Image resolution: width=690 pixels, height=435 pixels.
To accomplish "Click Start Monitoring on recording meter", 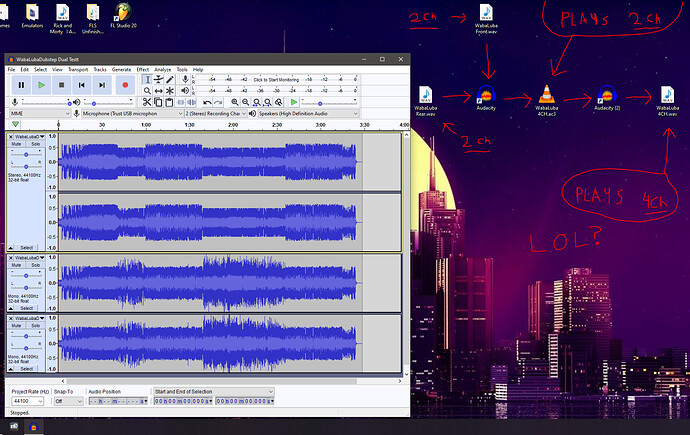I will tap(276, 80).
